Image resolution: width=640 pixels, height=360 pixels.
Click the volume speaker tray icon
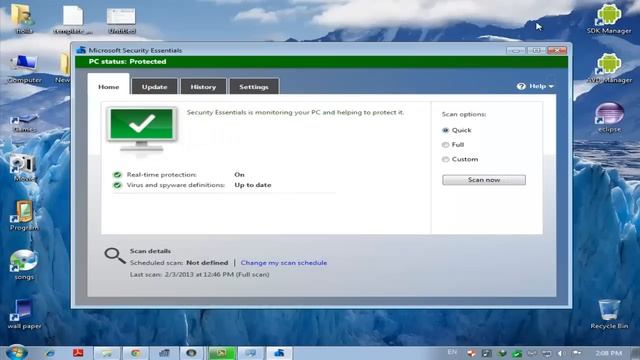(x=561, y=353)
